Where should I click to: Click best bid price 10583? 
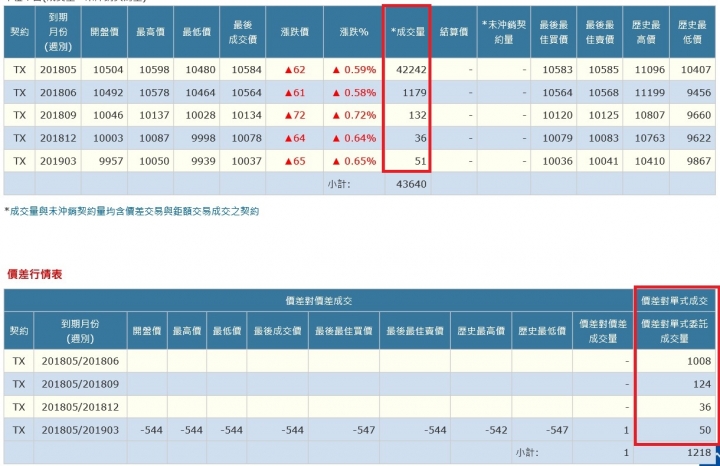(557, 70)
